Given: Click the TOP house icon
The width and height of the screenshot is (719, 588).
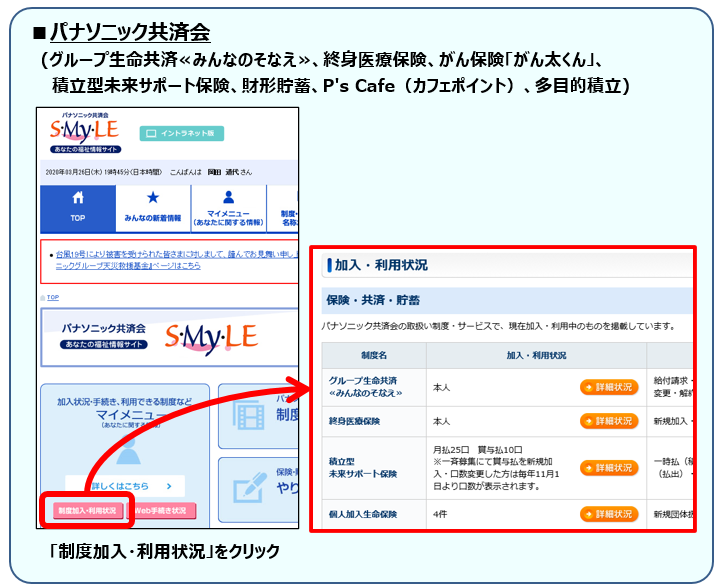Looking at the screenshot, I should 78,198.
